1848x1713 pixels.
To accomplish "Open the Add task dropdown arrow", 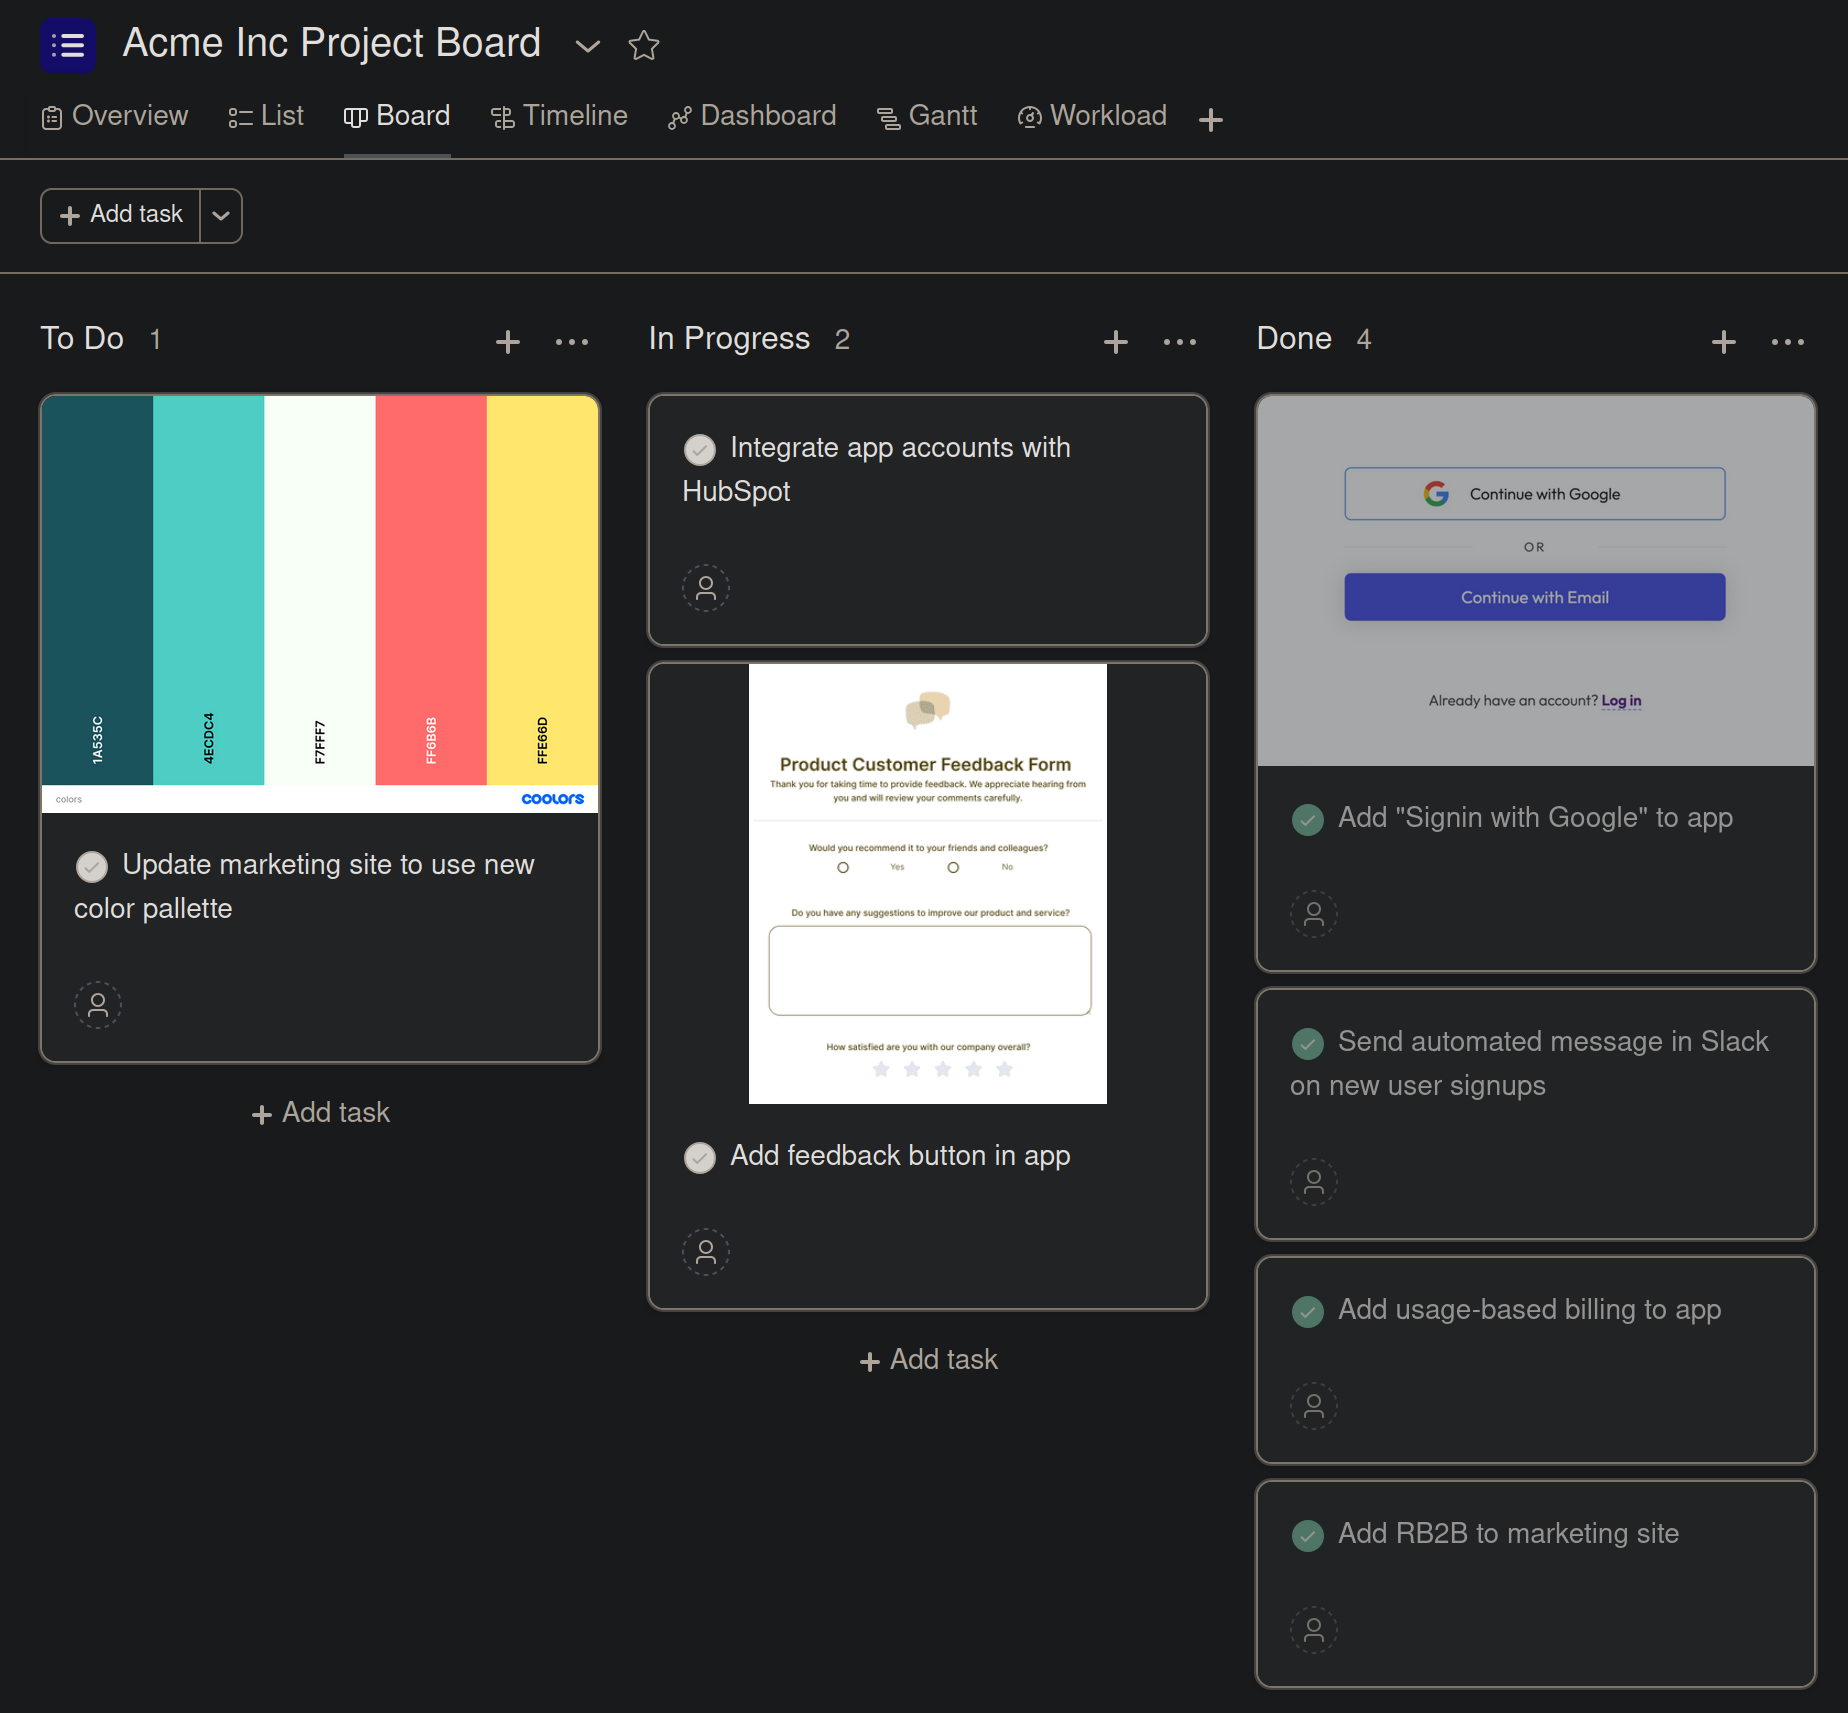I will pyautogui.click(x=221, y=216).
